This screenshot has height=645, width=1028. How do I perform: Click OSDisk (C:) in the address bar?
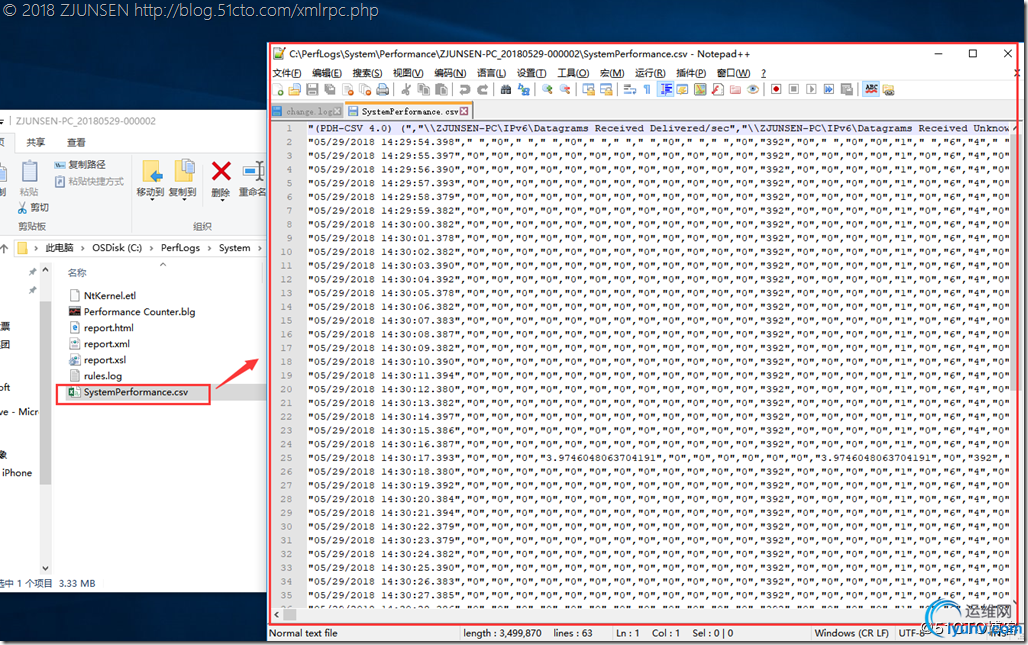click(117, 248)
